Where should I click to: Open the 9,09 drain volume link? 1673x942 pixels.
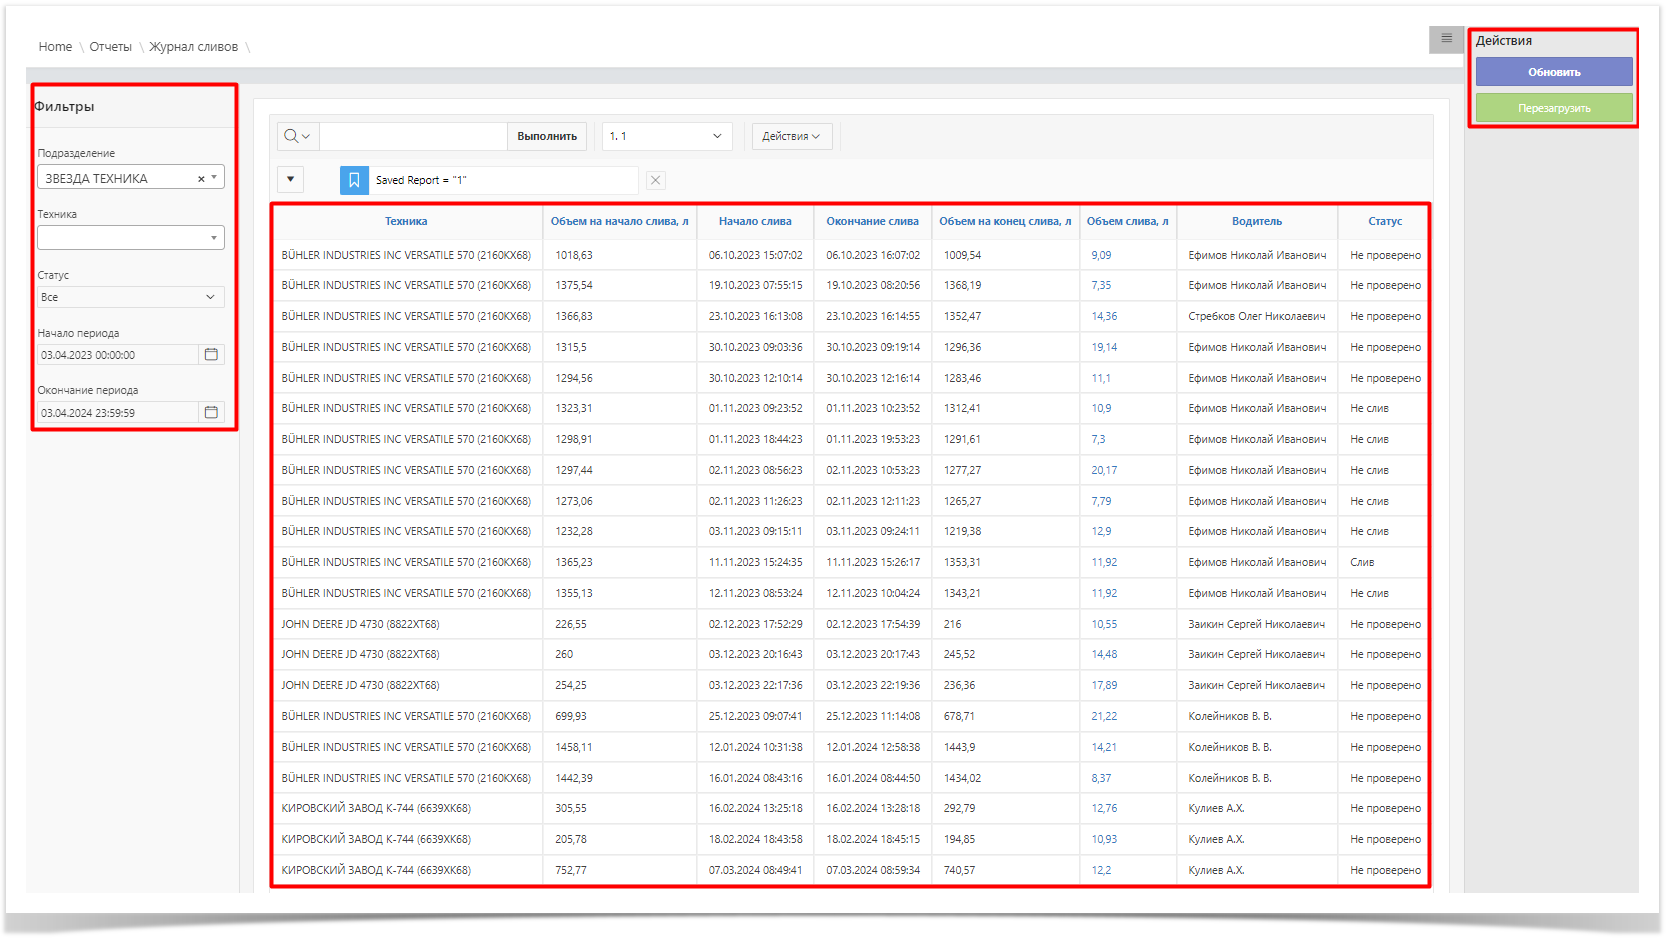1101,256
